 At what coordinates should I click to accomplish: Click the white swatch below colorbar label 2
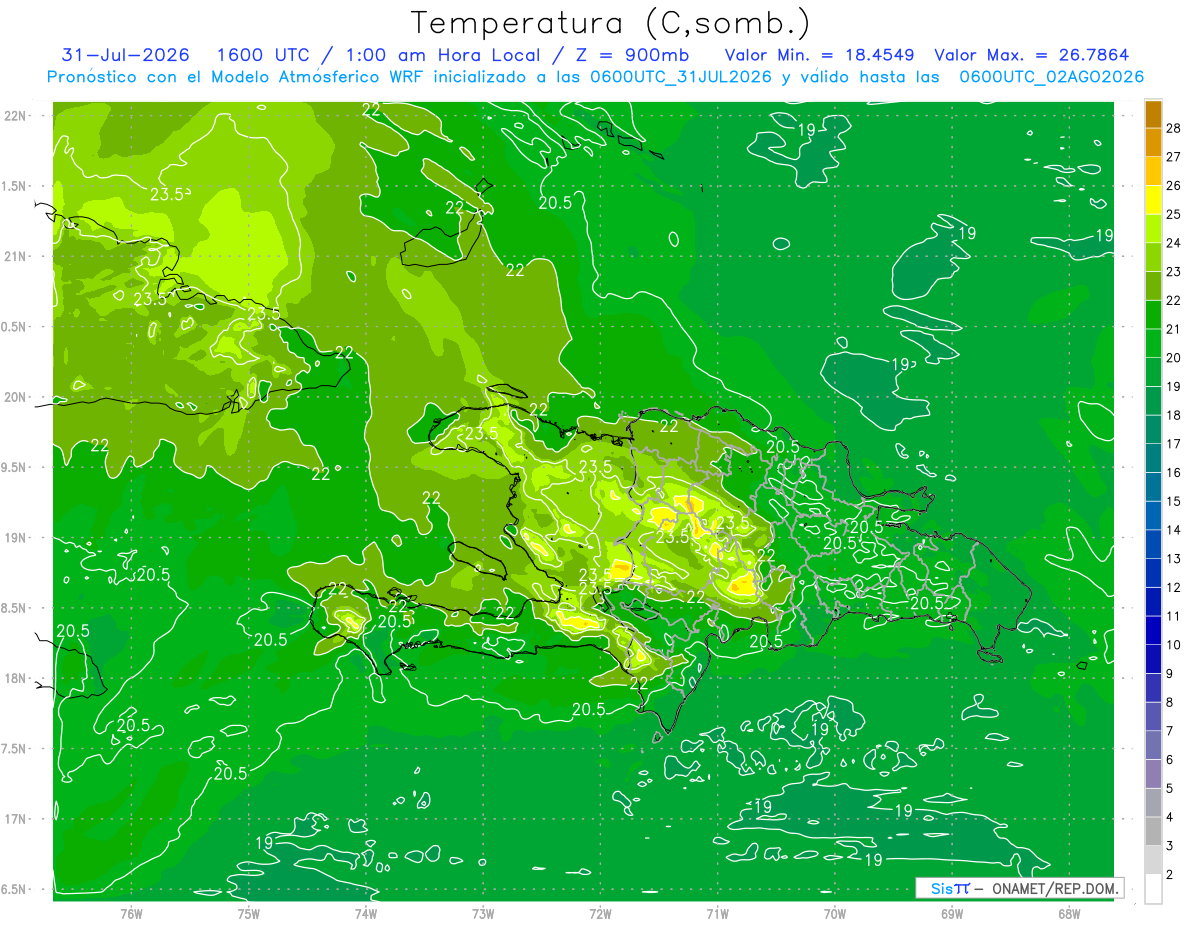(1153, 888)
